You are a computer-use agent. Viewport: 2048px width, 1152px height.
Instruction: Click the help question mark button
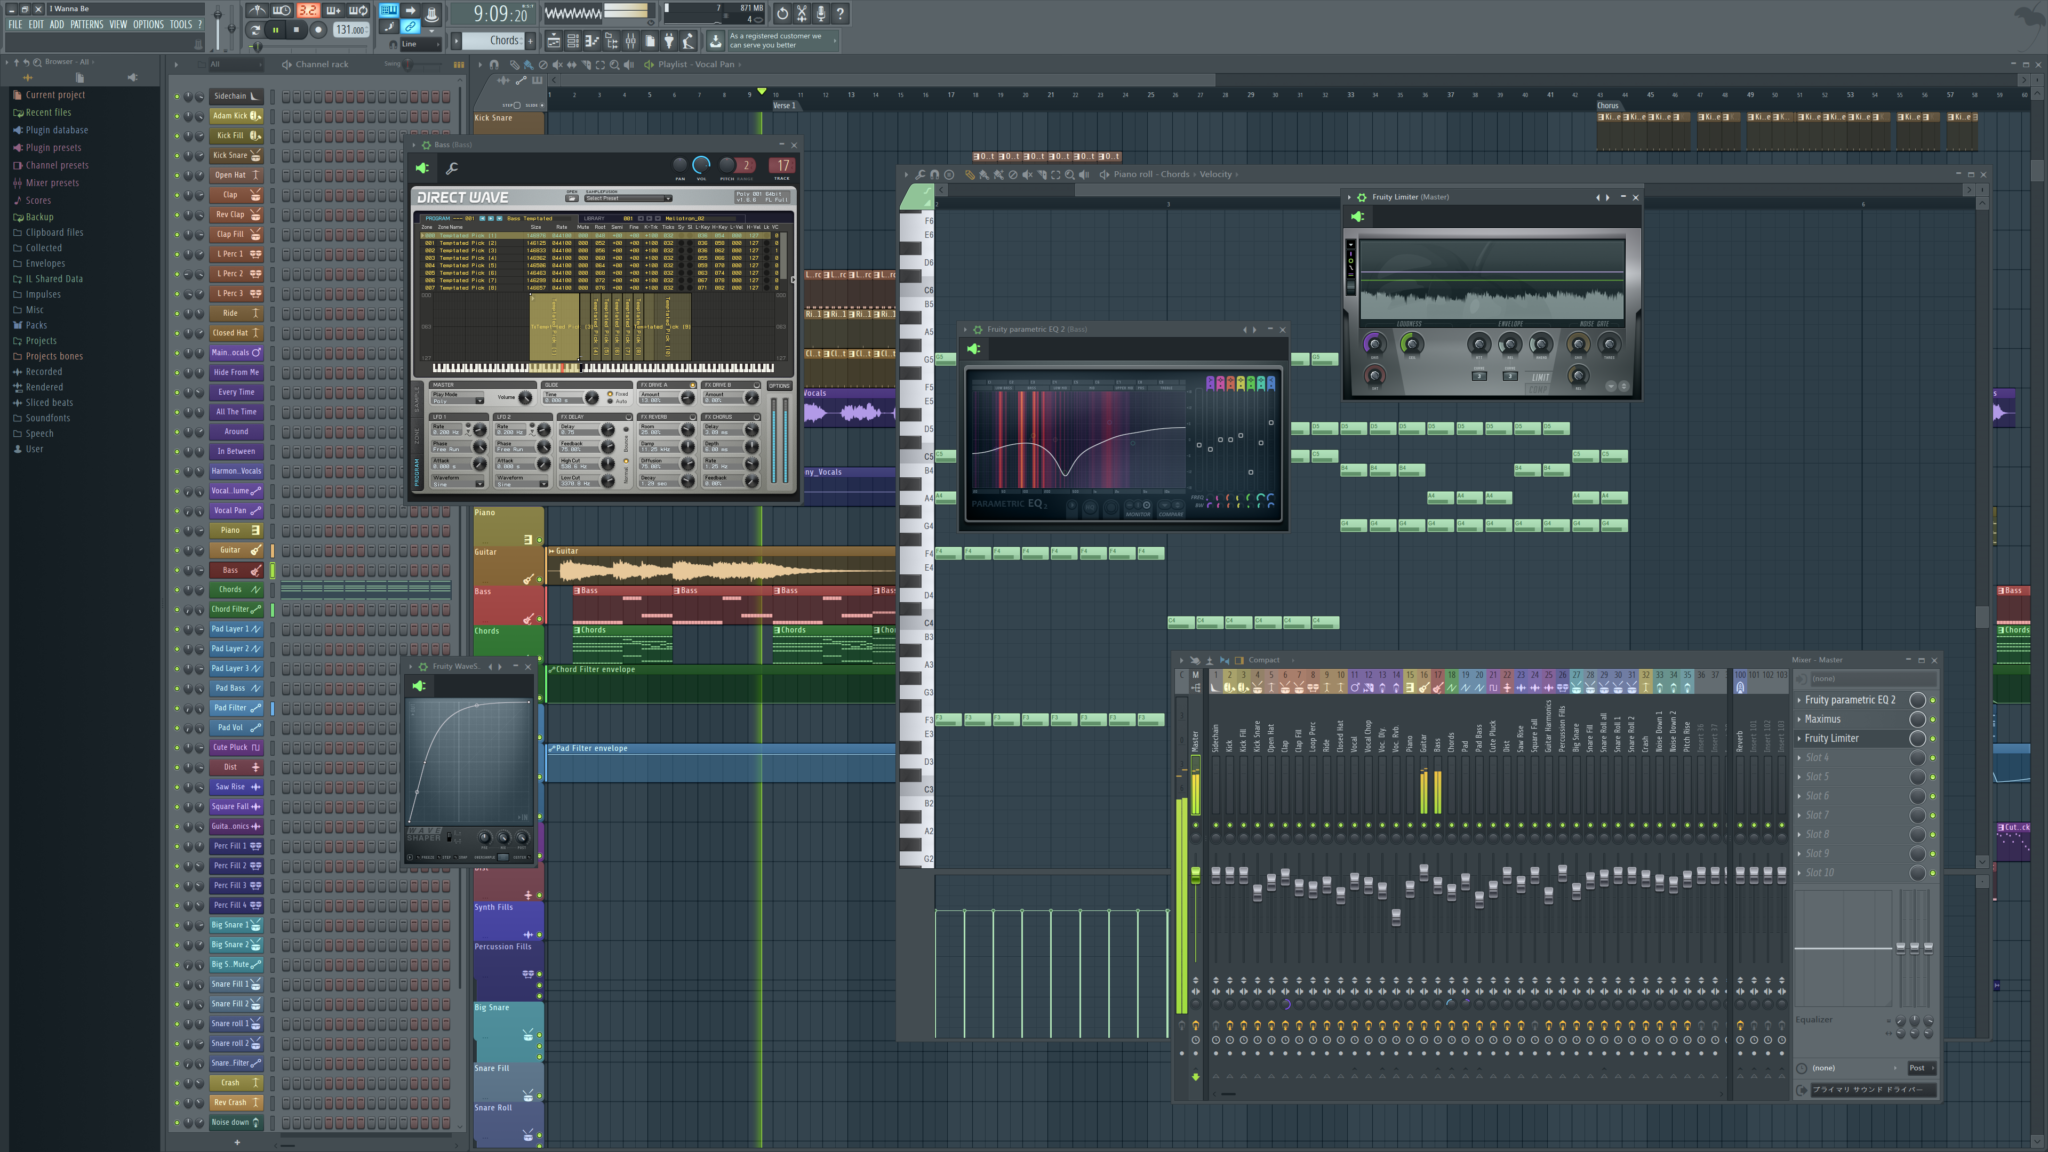pyautogui.click(x=839, y=13)
